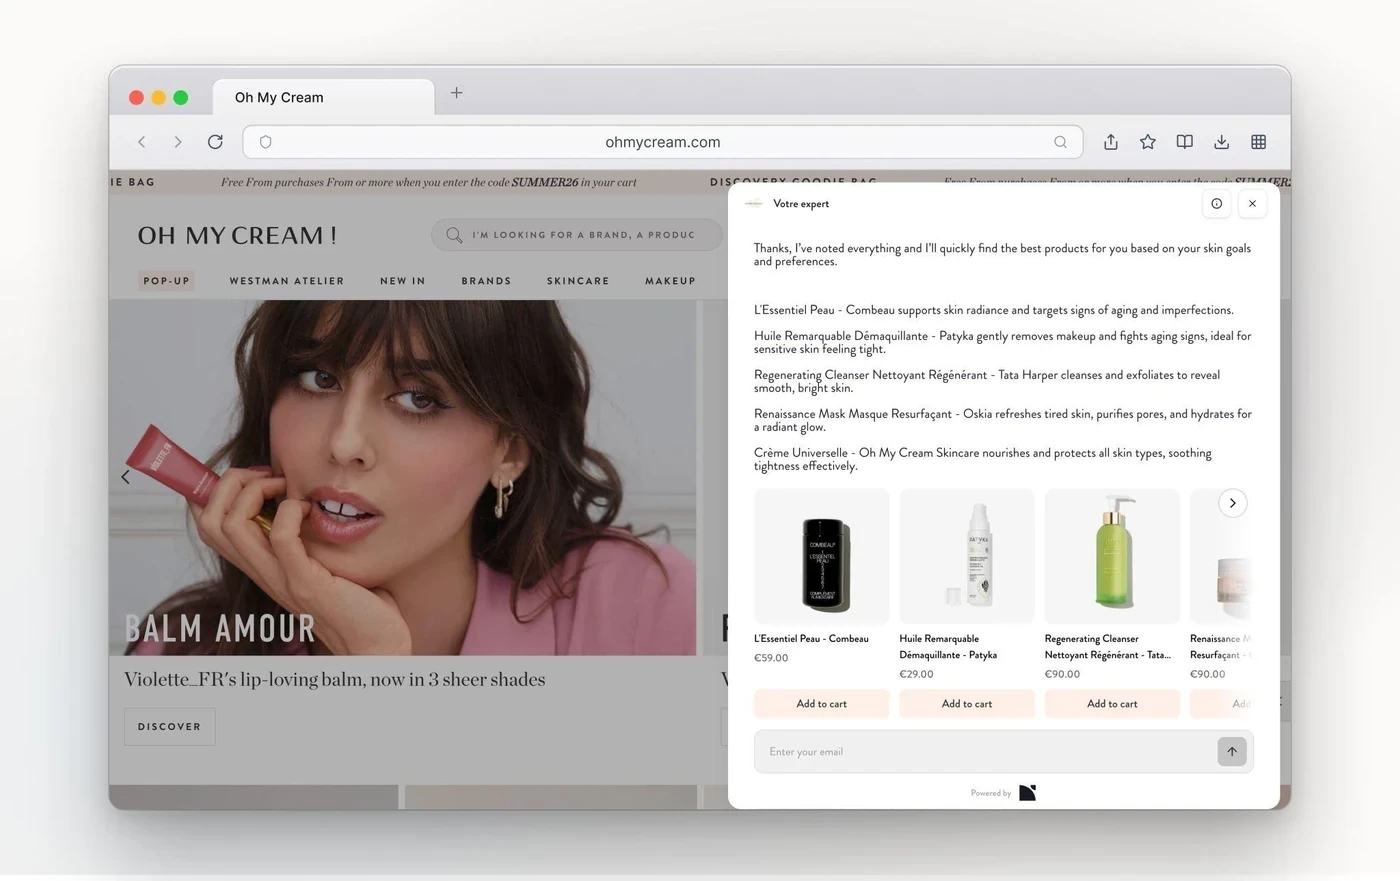Image resolution: width=1400 pixels, height=881 pixels.
Task: Click the €29.00 price text
Action: [916, 674]
